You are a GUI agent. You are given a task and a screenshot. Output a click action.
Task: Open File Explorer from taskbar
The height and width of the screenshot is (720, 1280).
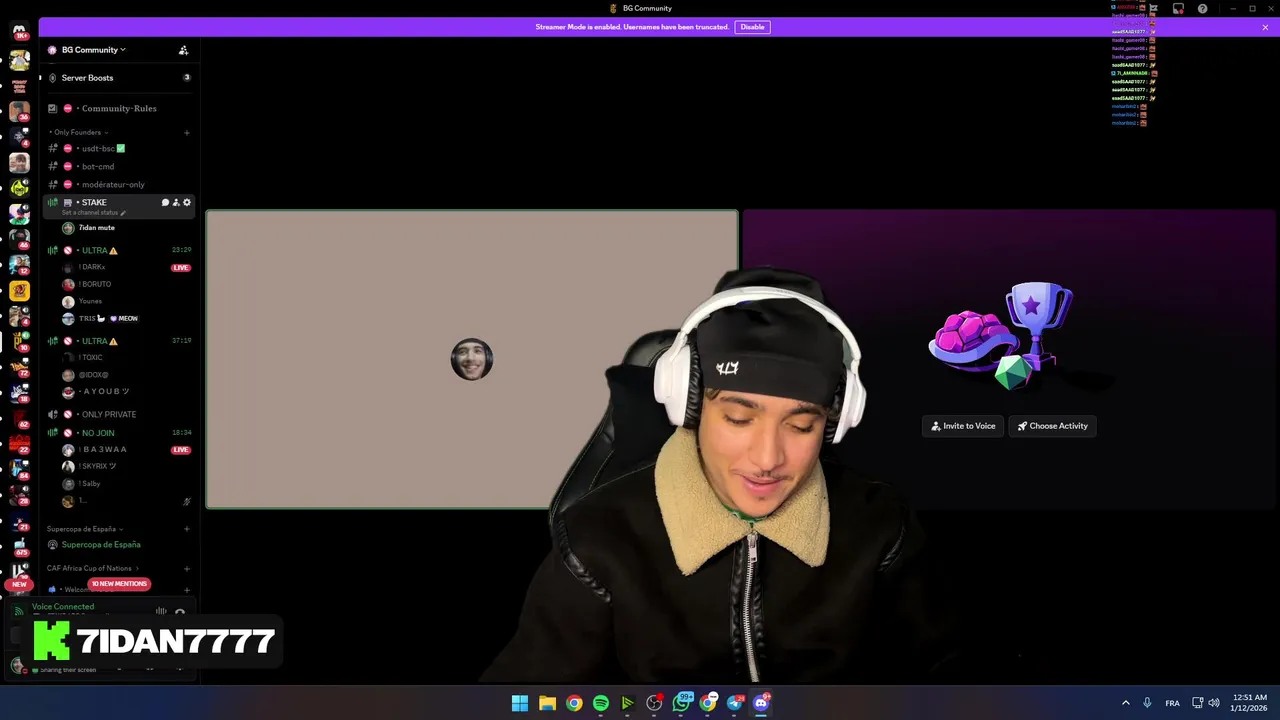pyautogui.click(x=547, y=703)
